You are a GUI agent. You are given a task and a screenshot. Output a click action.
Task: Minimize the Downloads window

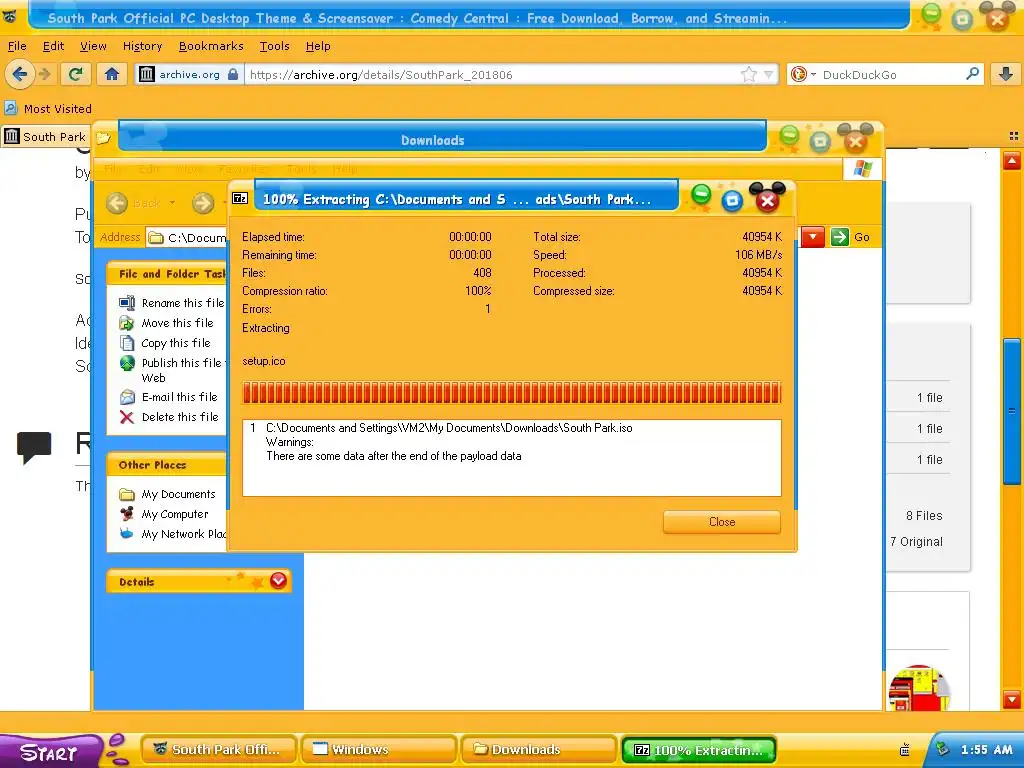click(x=789, y=135)
